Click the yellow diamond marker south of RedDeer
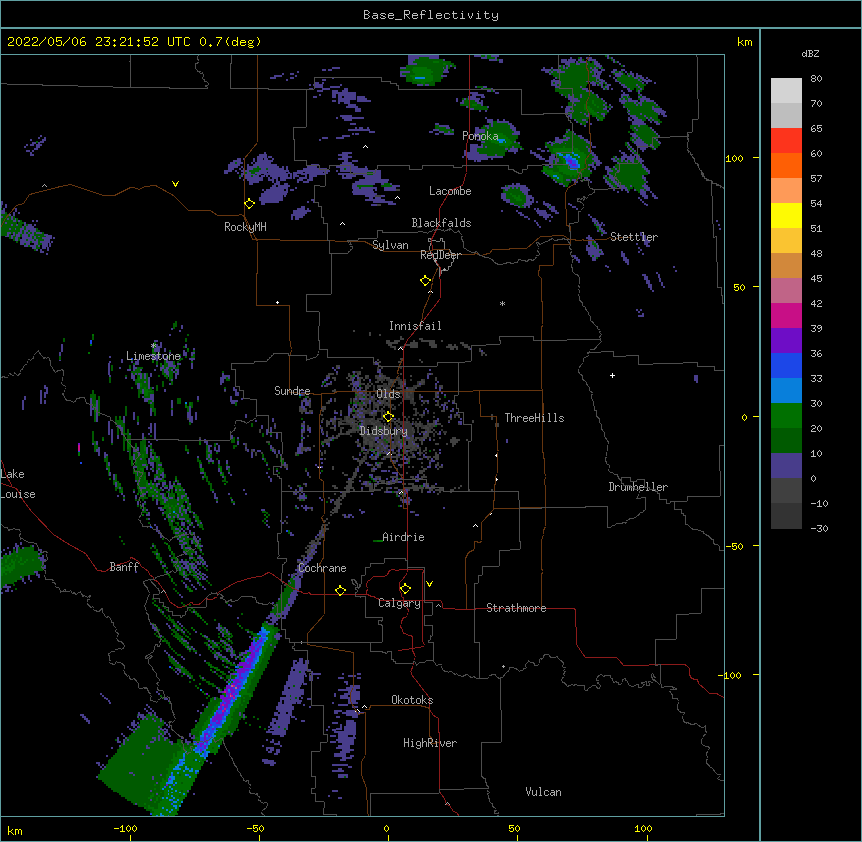This screenshot has width=862, height=842. pos(426,281)
